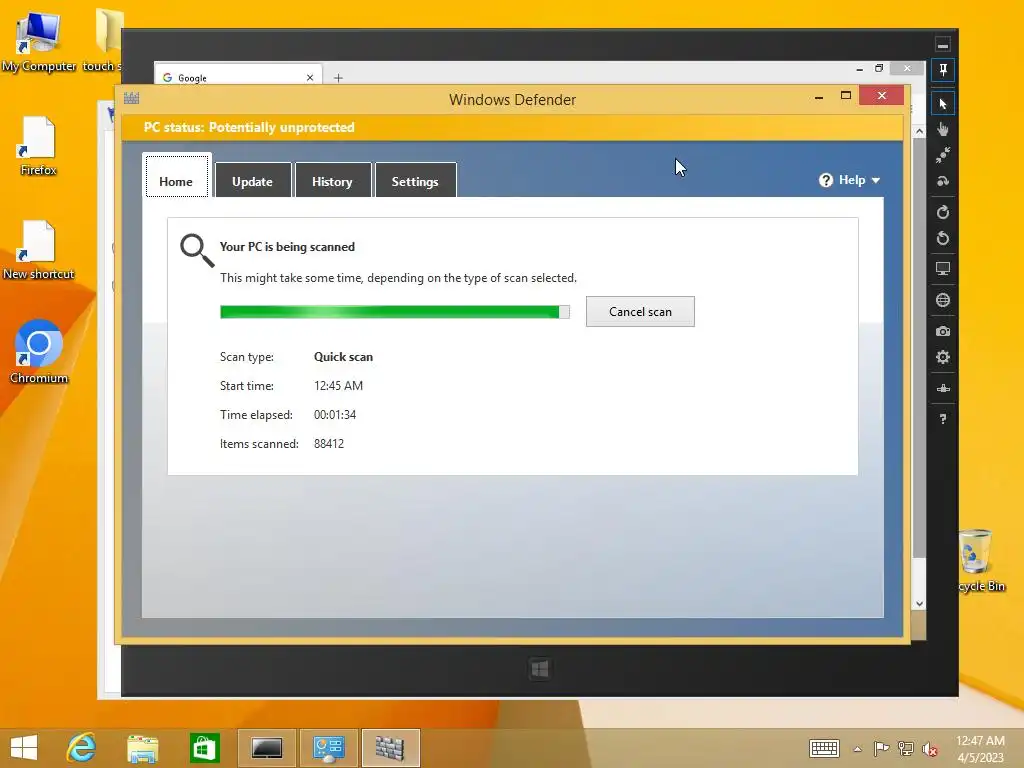The width and height of the screenshot is (1024, 768).
Task: Restore down the Chromium browser window
Action: click(x=879, y=68)
